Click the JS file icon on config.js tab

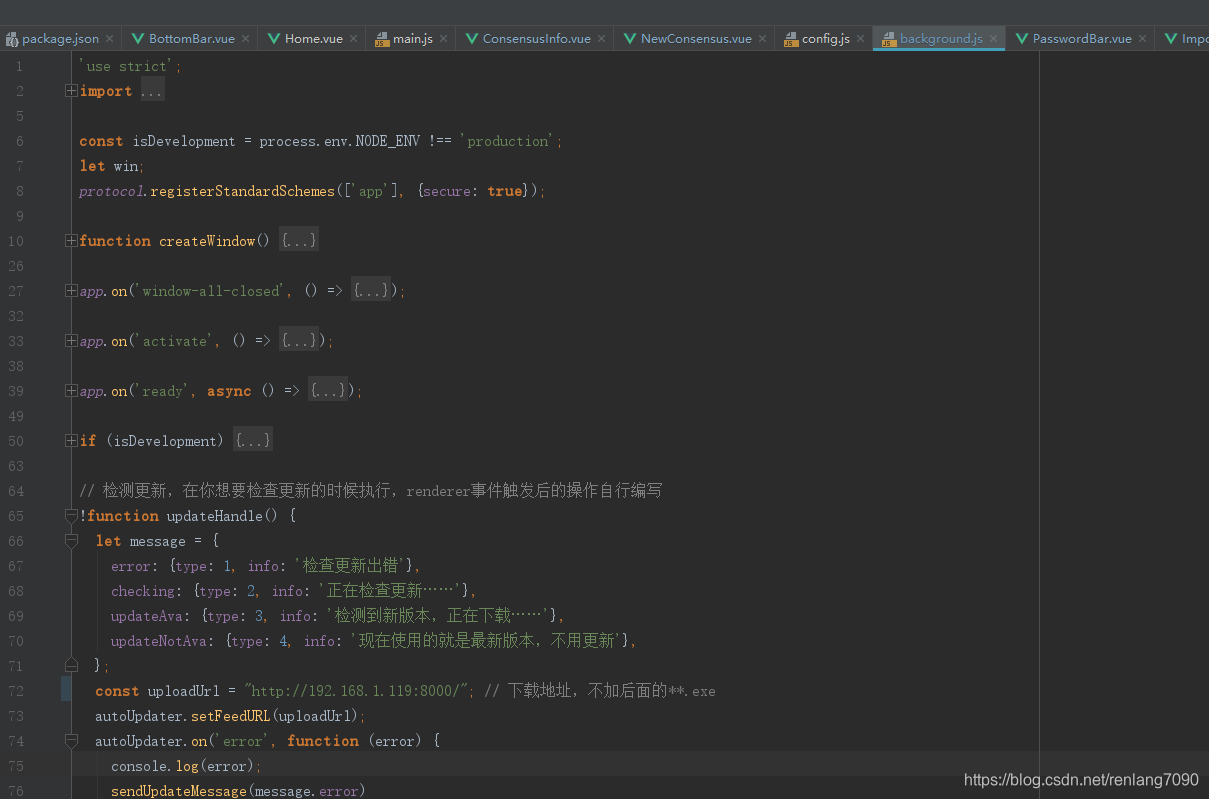791,39
